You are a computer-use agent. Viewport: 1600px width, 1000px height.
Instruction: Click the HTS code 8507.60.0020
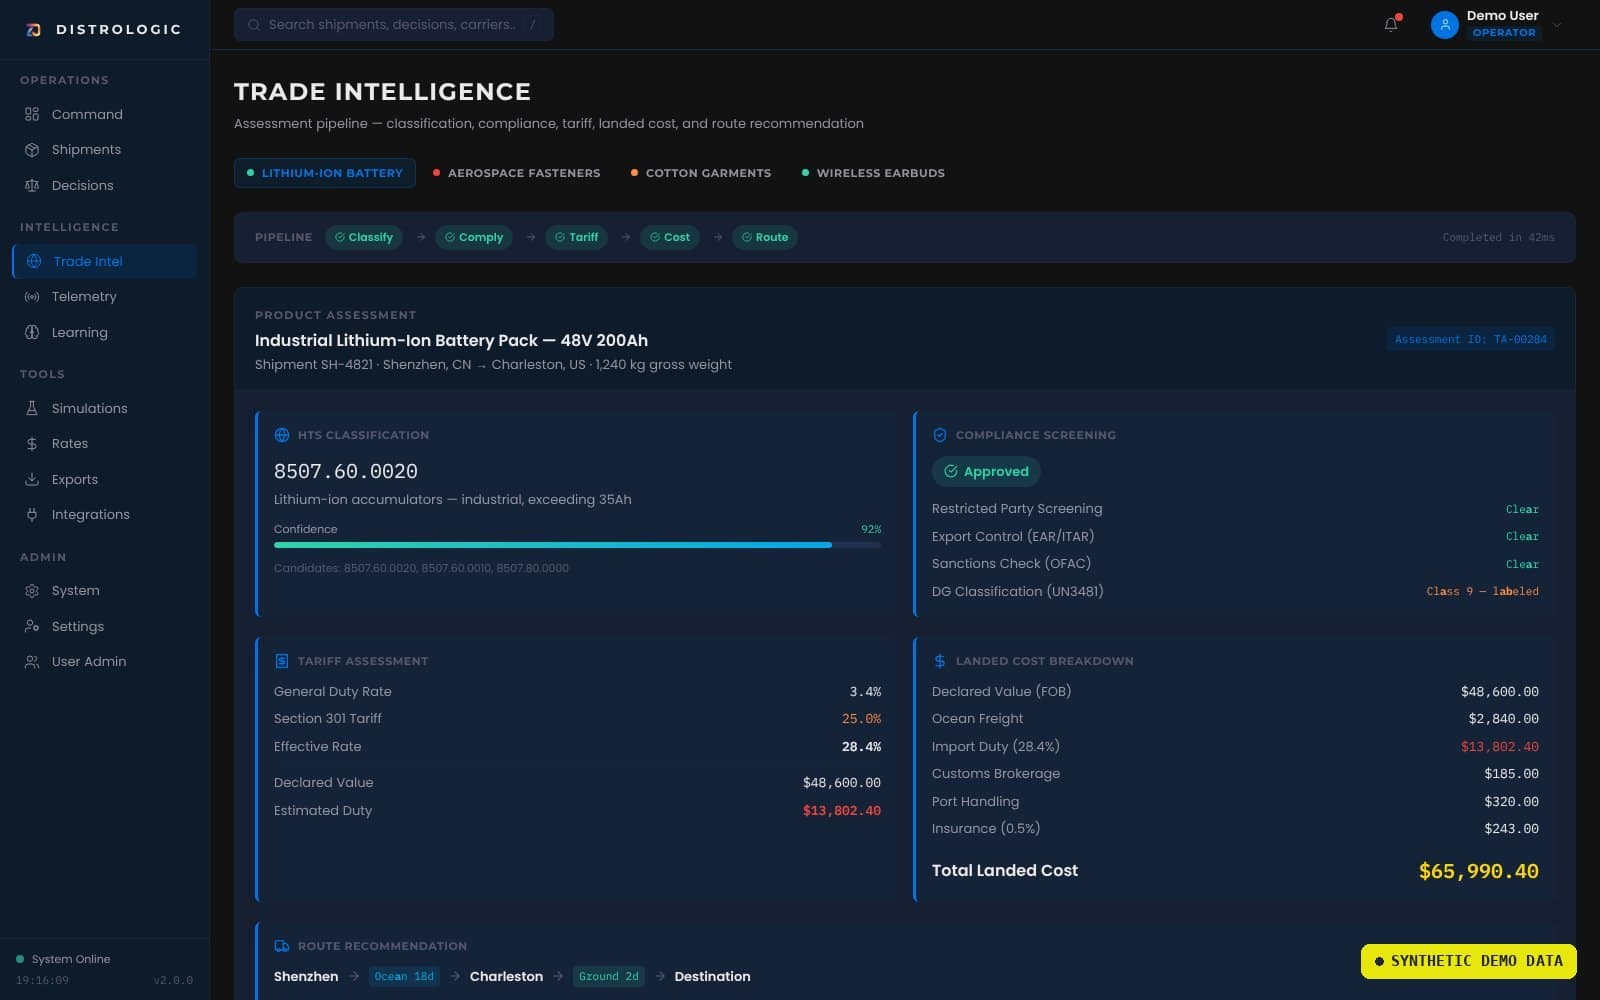346,471
